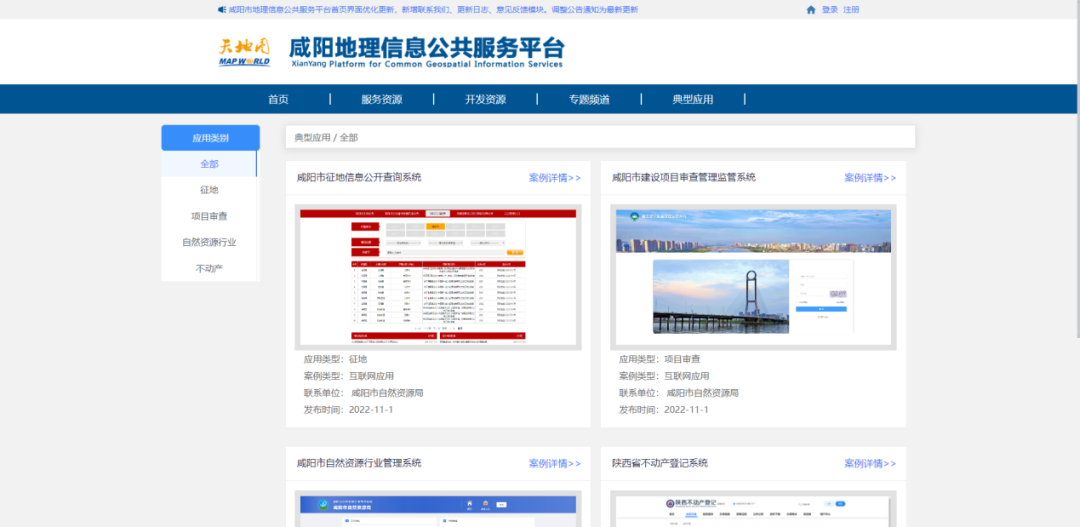Click the home icon beside 登录

pos(811,10)
